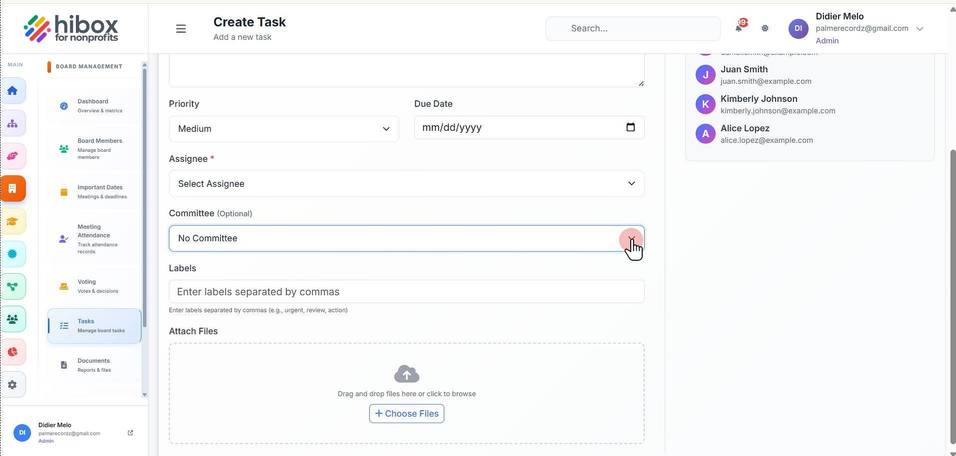Click the Board Members icon in sidebar

pyautogui.click(x=64, y=149)
